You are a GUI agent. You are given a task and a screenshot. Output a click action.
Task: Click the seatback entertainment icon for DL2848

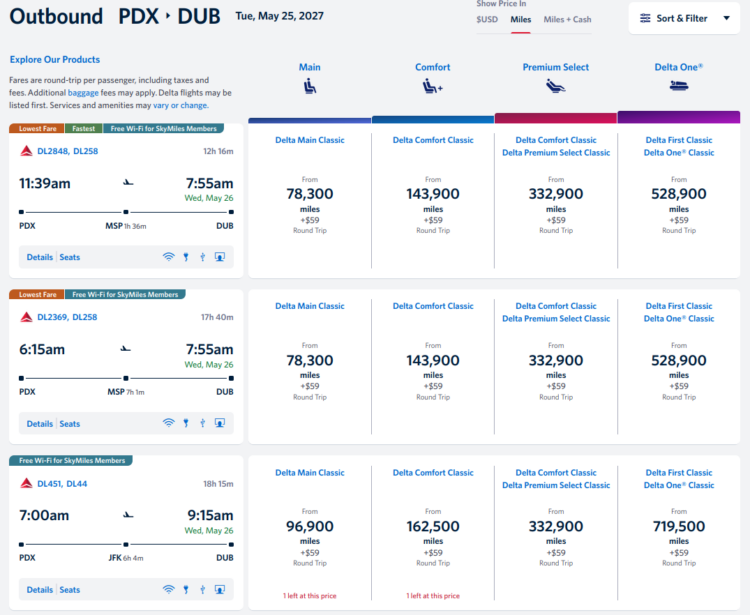220,257
